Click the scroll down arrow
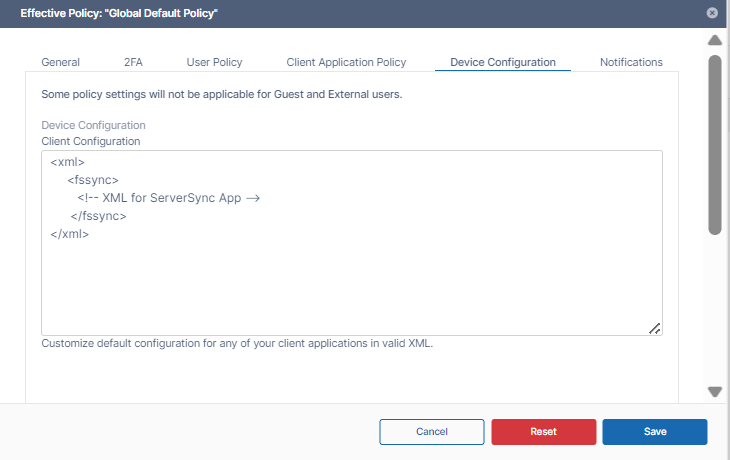 [x=714, y=392]
